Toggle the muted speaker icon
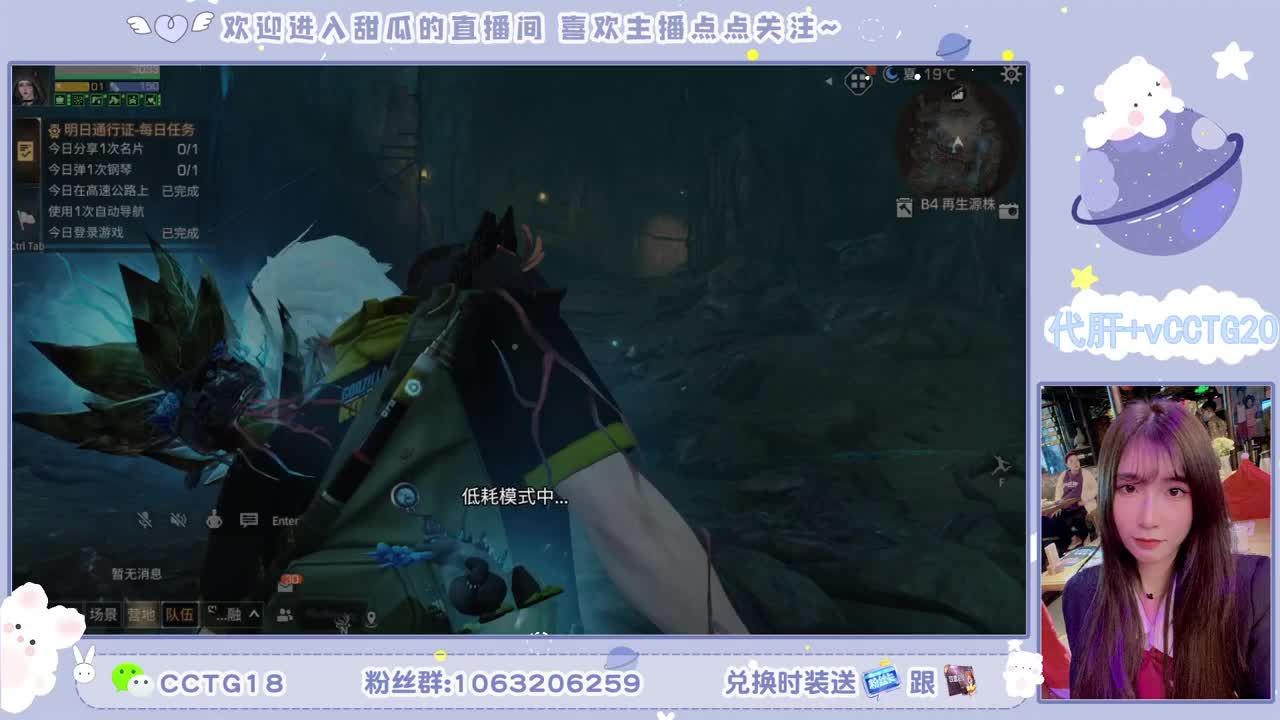This screenshot has height=720, width=1280. pyautogui.click(x=178, y=520)
